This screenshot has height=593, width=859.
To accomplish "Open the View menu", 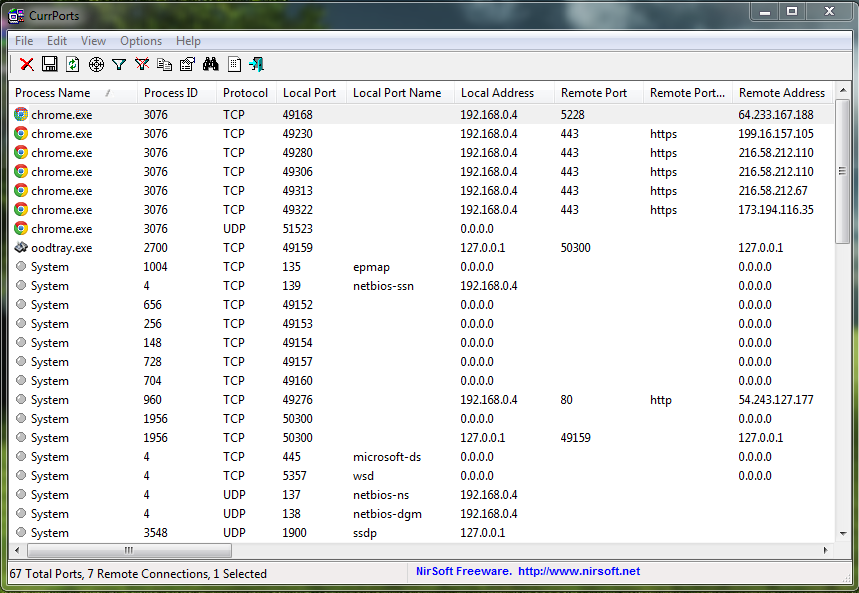I will coord(93,41).
